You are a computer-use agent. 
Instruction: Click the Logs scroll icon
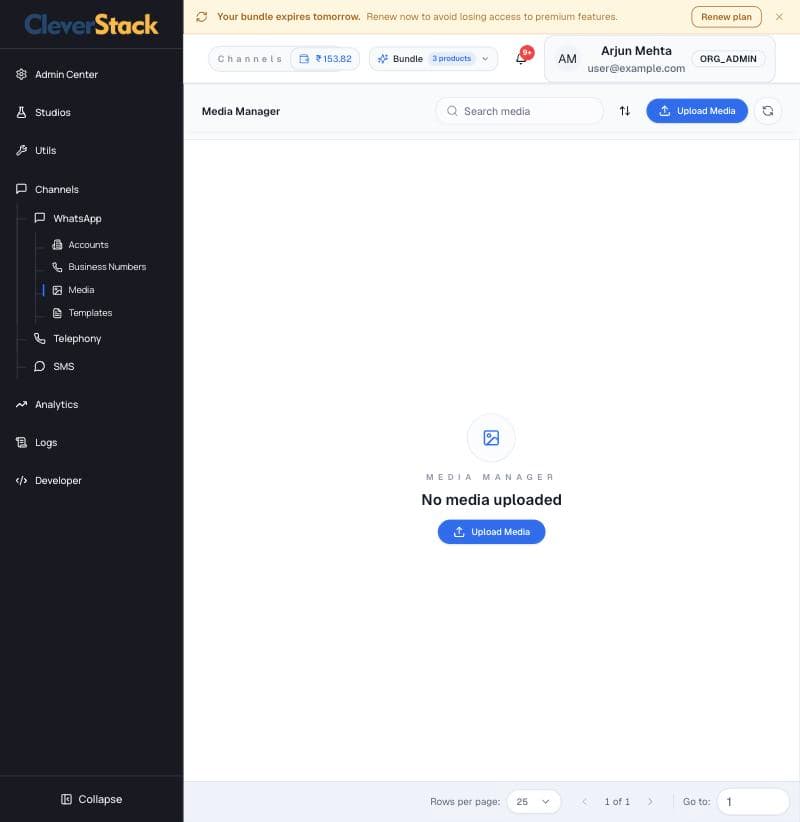[x=21, y=442]
